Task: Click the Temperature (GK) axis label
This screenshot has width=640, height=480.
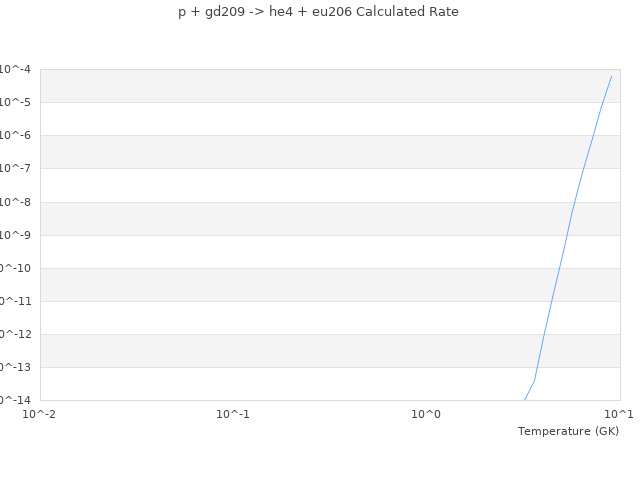Action: 568,431
